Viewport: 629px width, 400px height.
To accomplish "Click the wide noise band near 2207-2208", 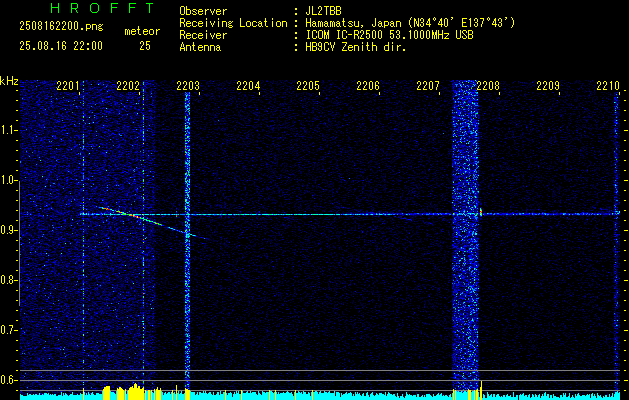I will [465, 235].
